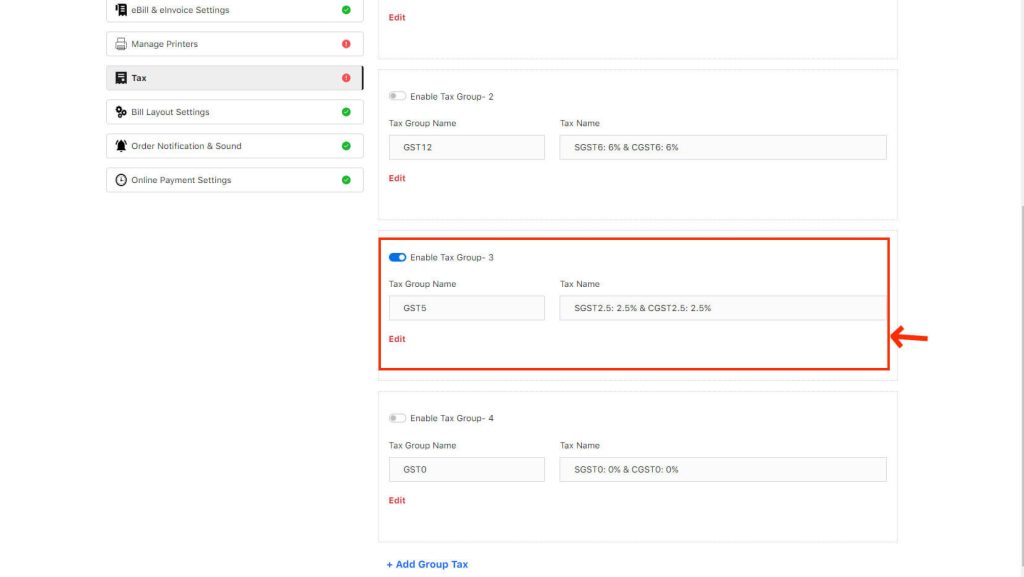Click the eBill & eInvoice Settings receipt icon
The height and width of the screenshot is (577, 1024).
(x=121, y=10)
